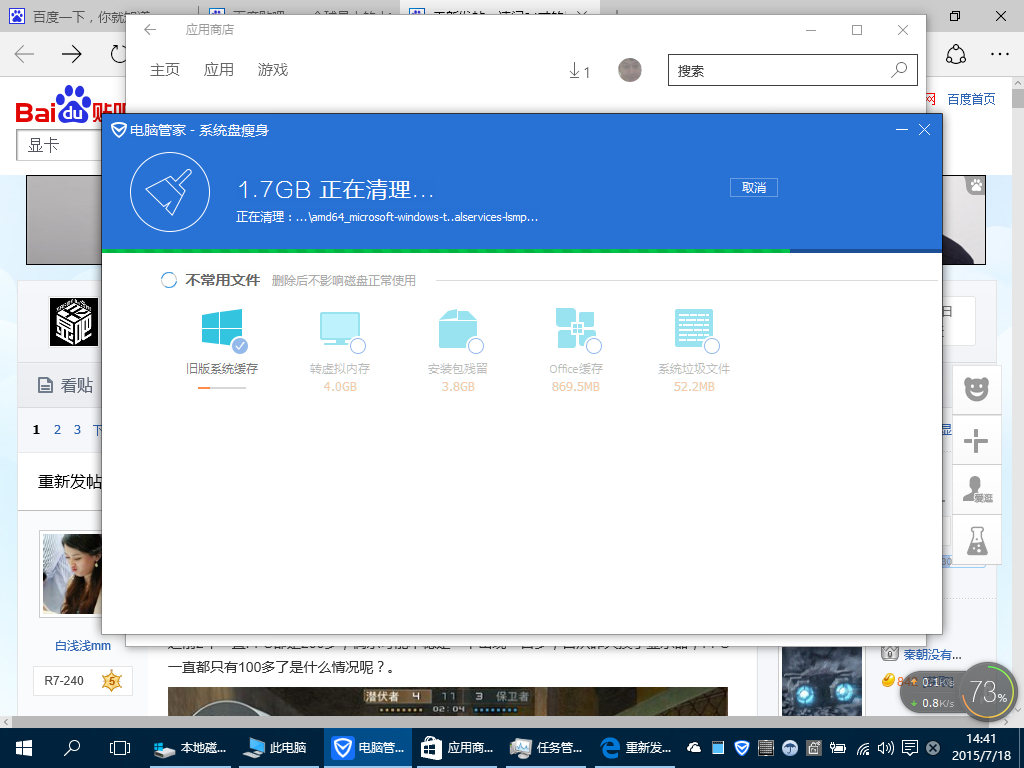Open the 百度首页 link
The image size is (1024, 768).
click(x=972, y=99)
